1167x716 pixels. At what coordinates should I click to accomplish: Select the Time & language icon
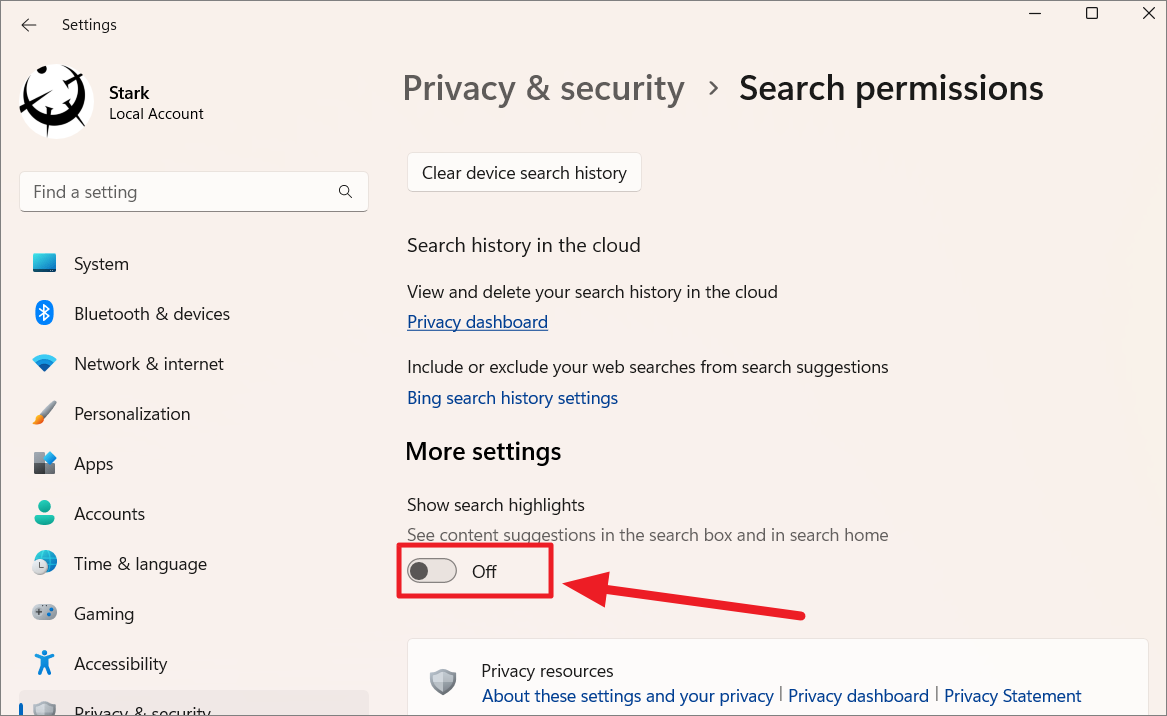[44, 563]
